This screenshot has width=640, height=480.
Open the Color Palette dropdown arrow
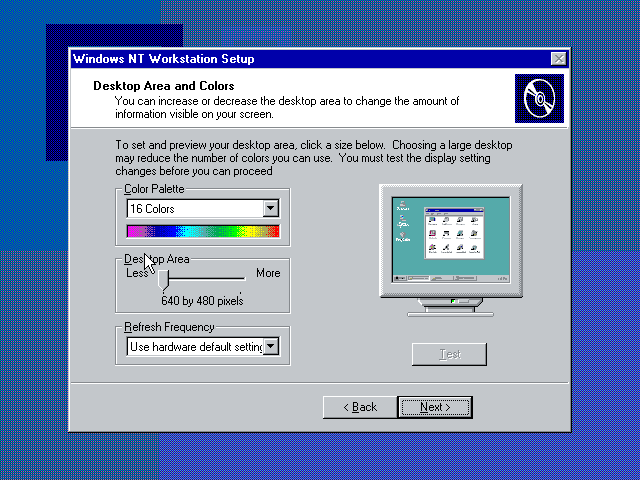pyautogui.click(x=271, y=209)
